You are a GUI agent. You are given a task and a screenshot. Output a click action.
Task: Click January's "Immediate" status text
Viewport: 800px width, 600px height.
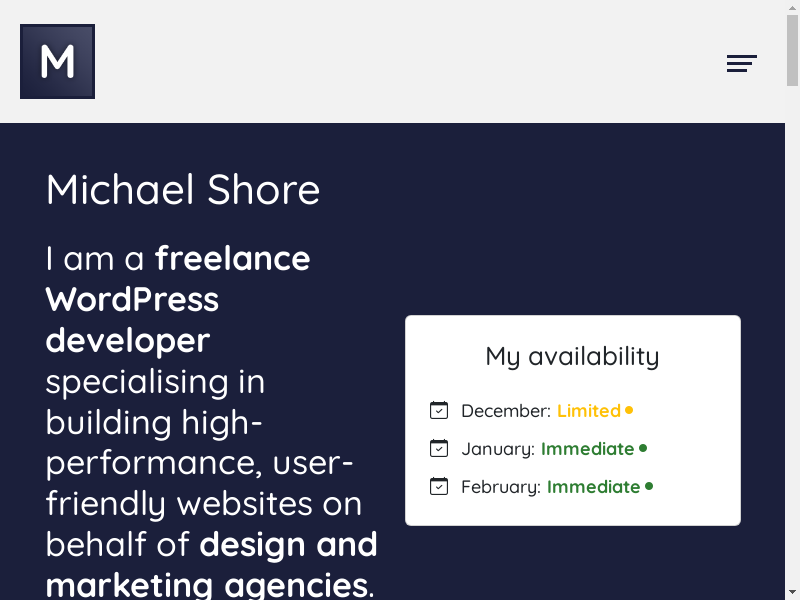pyautogui.click(x=587, y=449)
